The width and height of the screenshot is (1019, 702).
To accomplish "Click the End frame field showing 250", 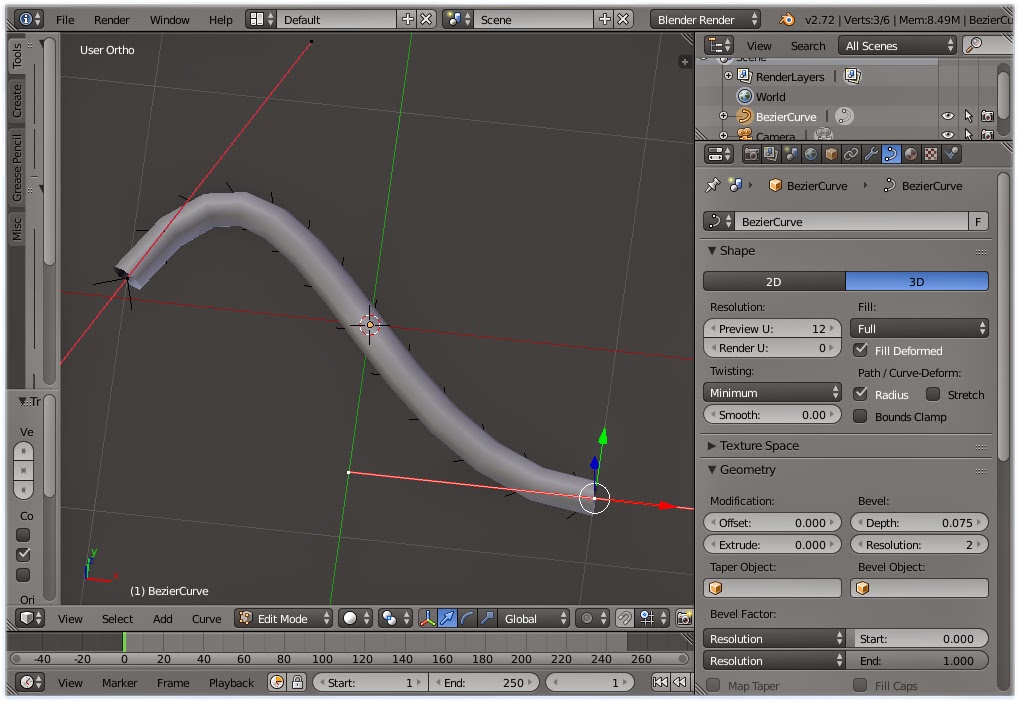I will (x=485, y=682).
